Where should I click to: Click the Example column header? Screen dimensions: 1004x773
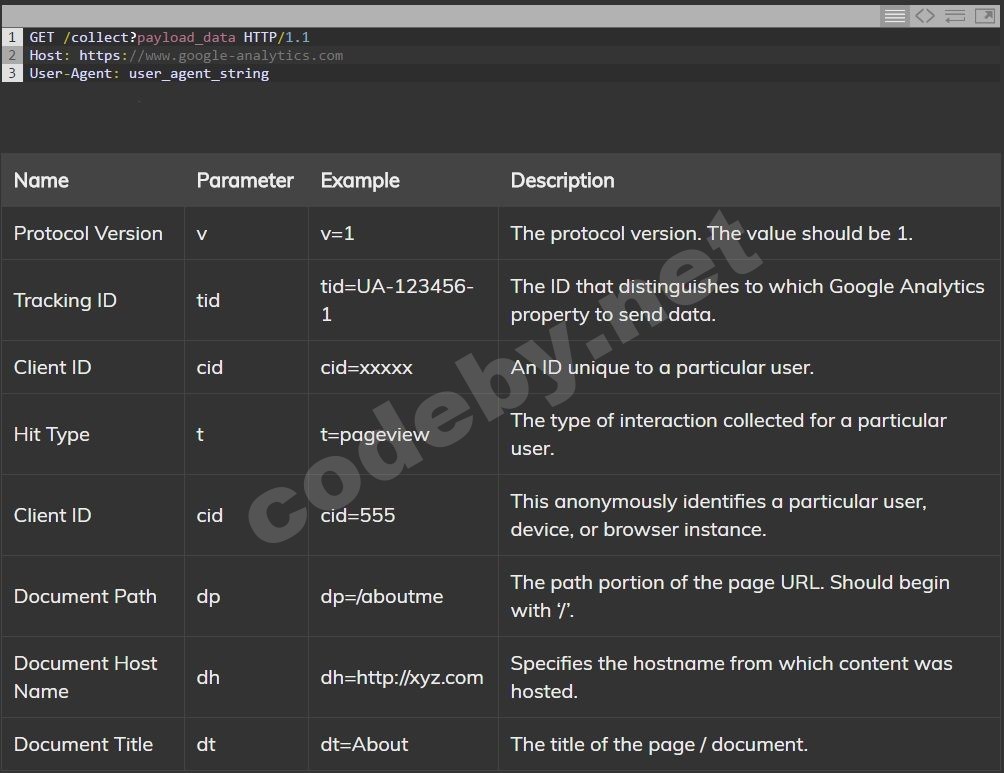[360, 181]
